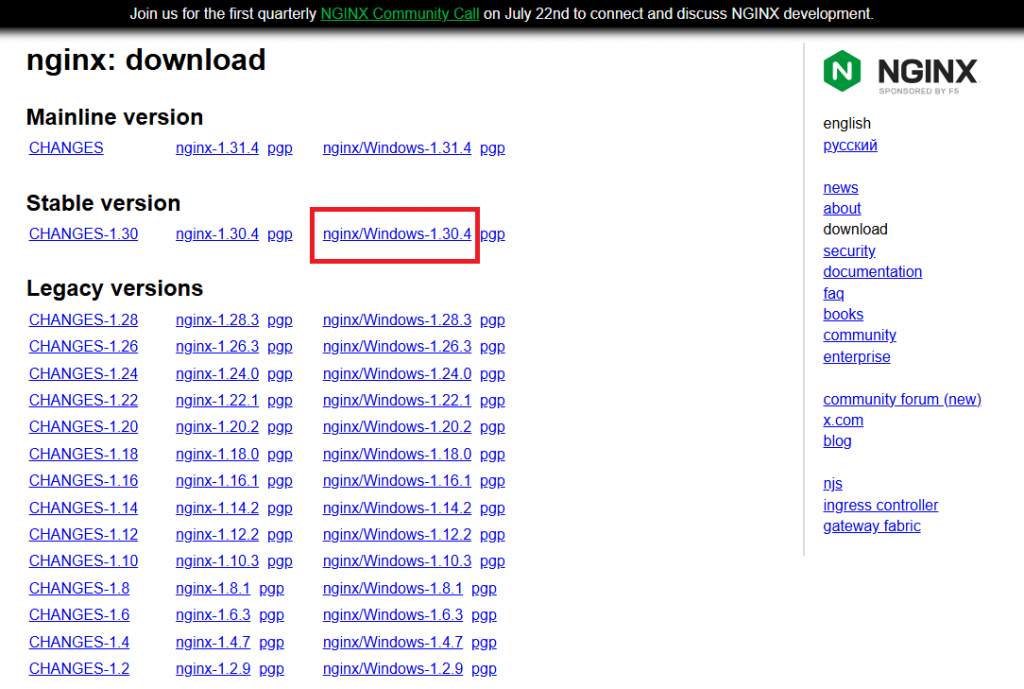Open CHANGES-1.4 link
This screenshot has width=1024, height=689.
click(x=79, y=642)
